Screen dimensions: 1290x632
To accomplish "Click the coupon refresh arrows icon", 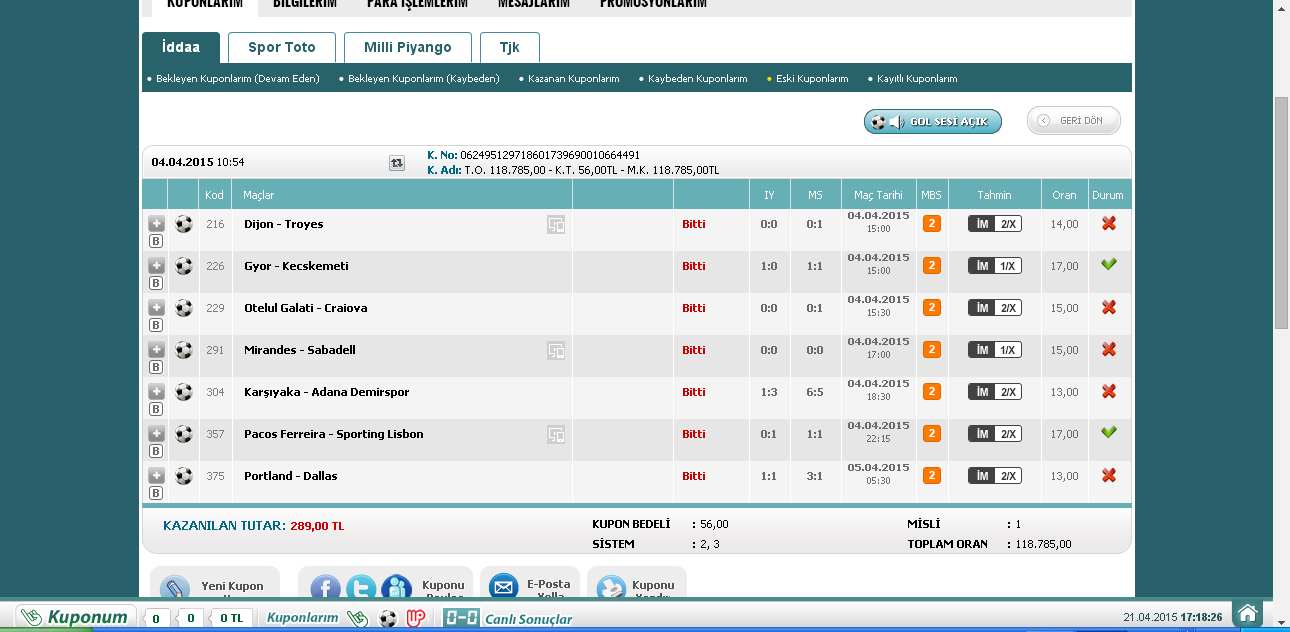I will click(x=397, y=163).
